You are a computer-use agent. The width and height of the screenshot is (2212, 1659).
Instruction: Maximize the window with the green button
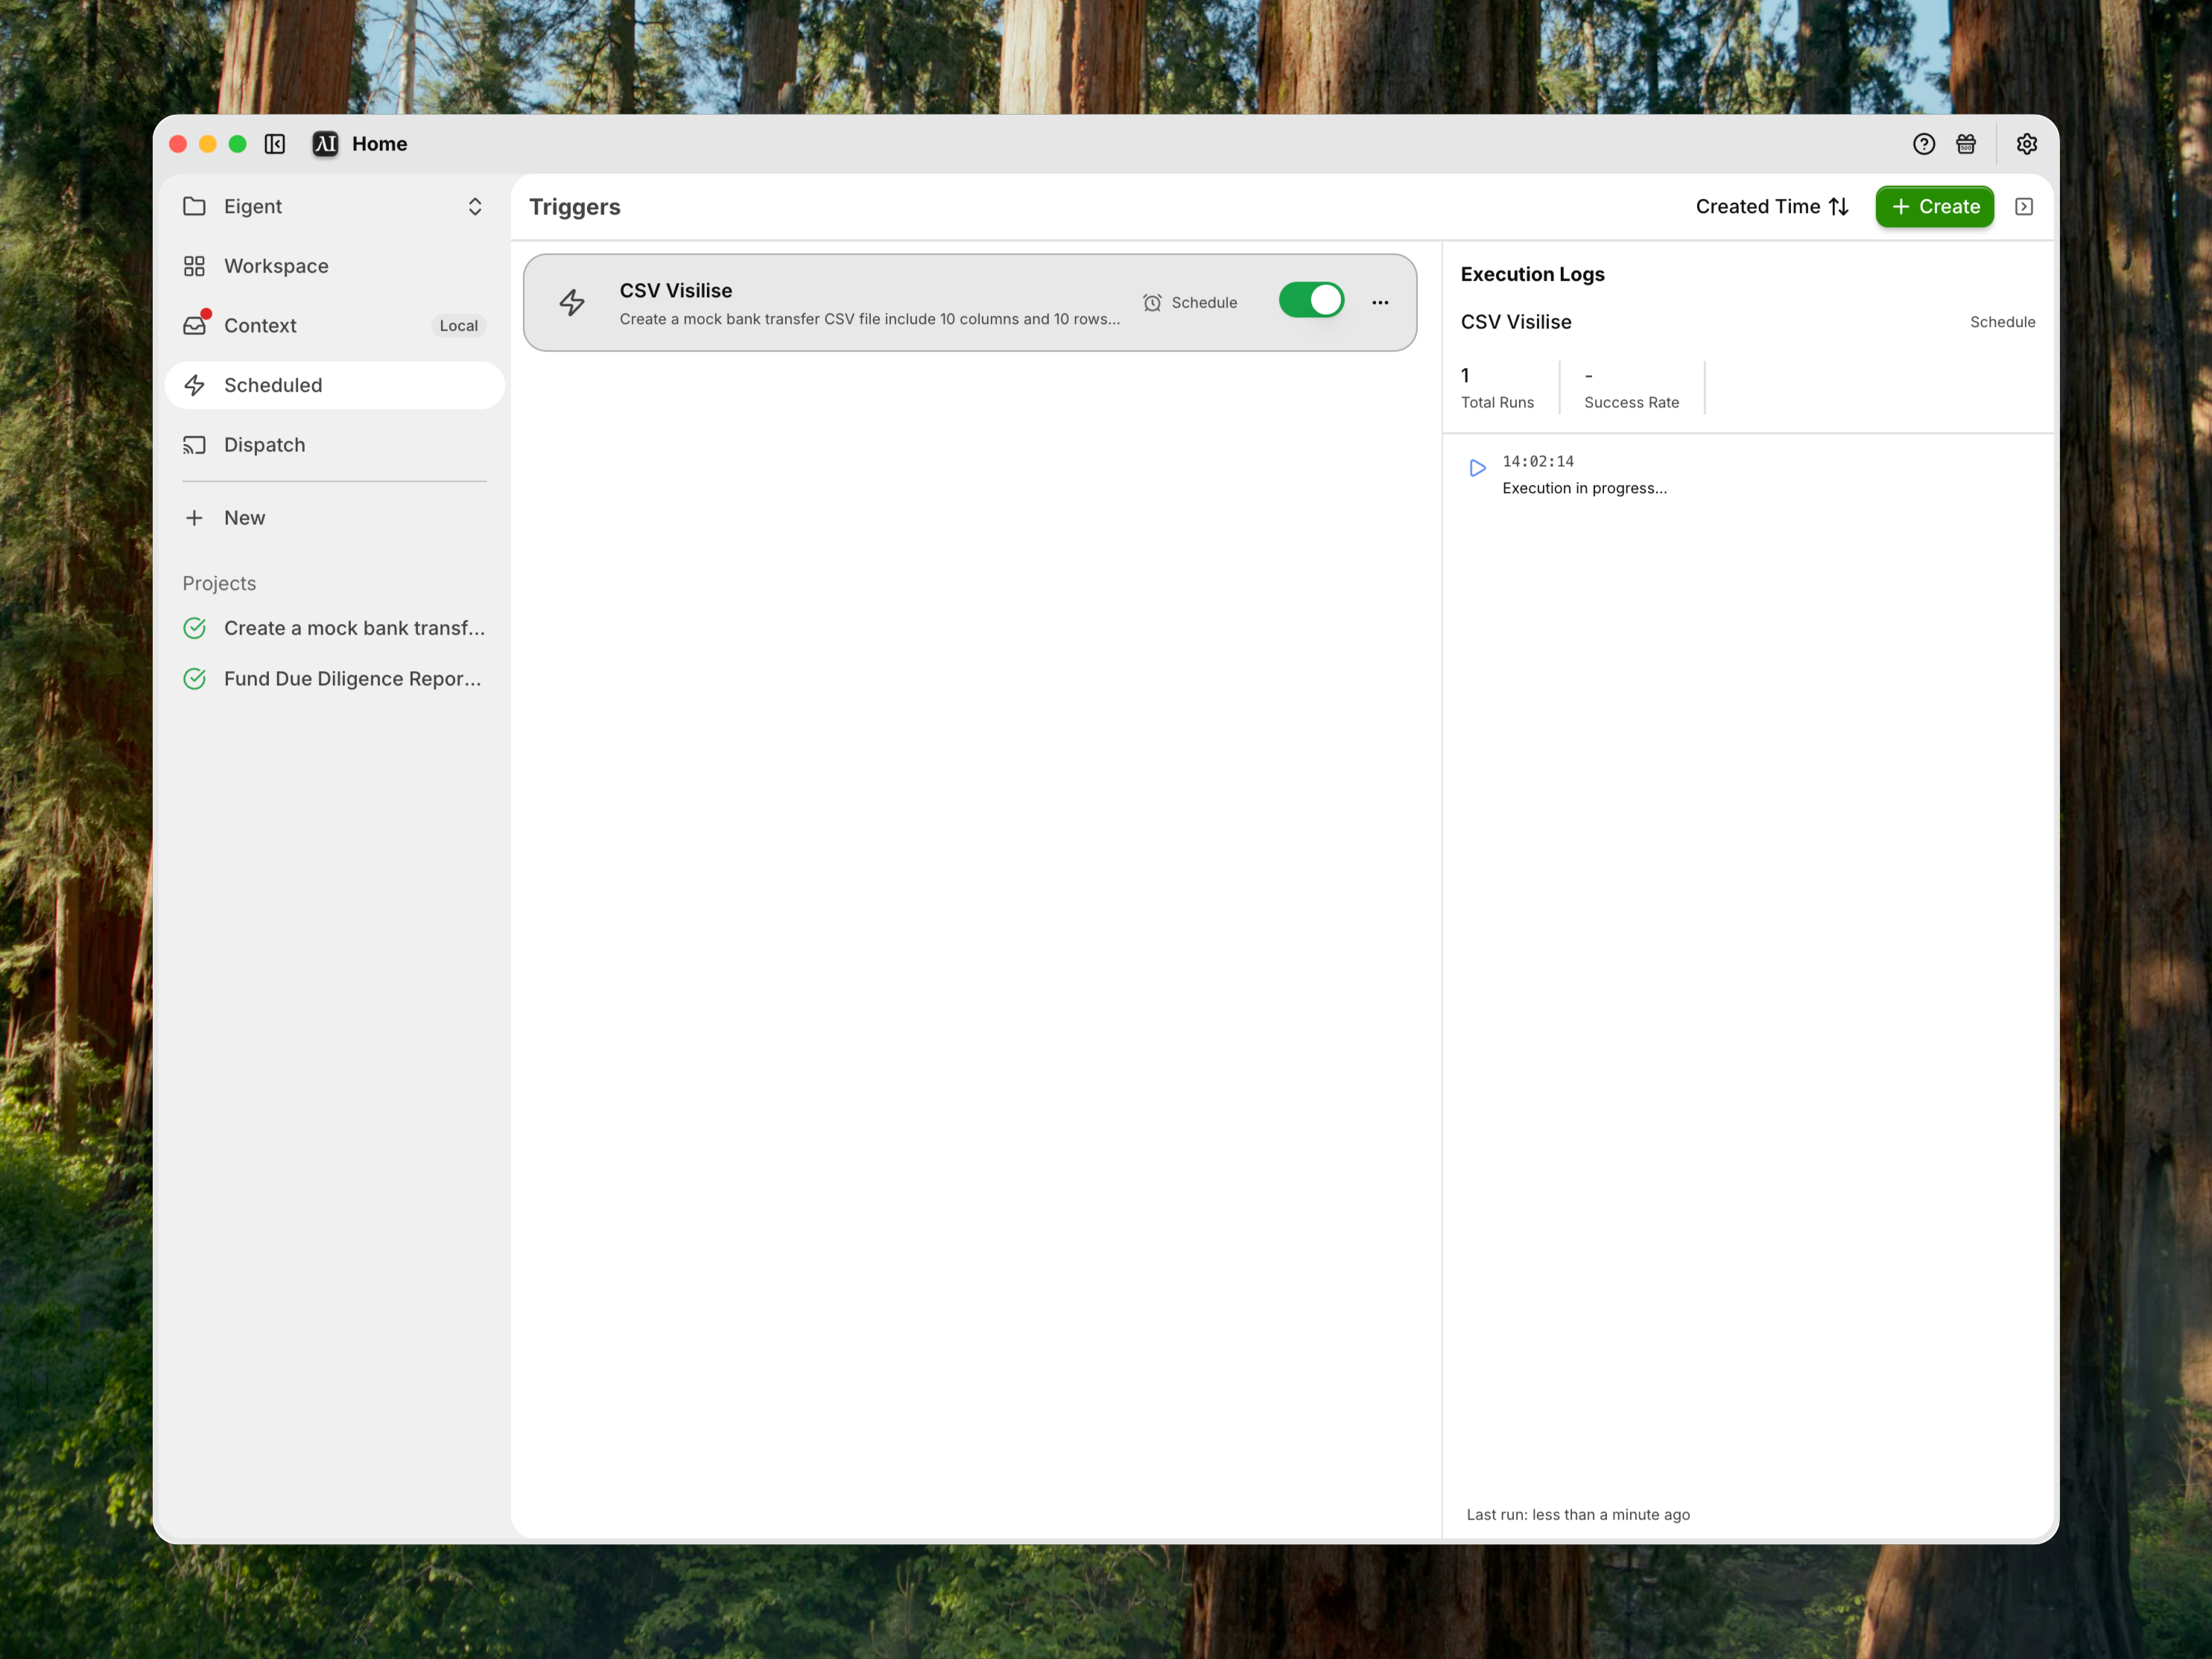tap(238, 144)
